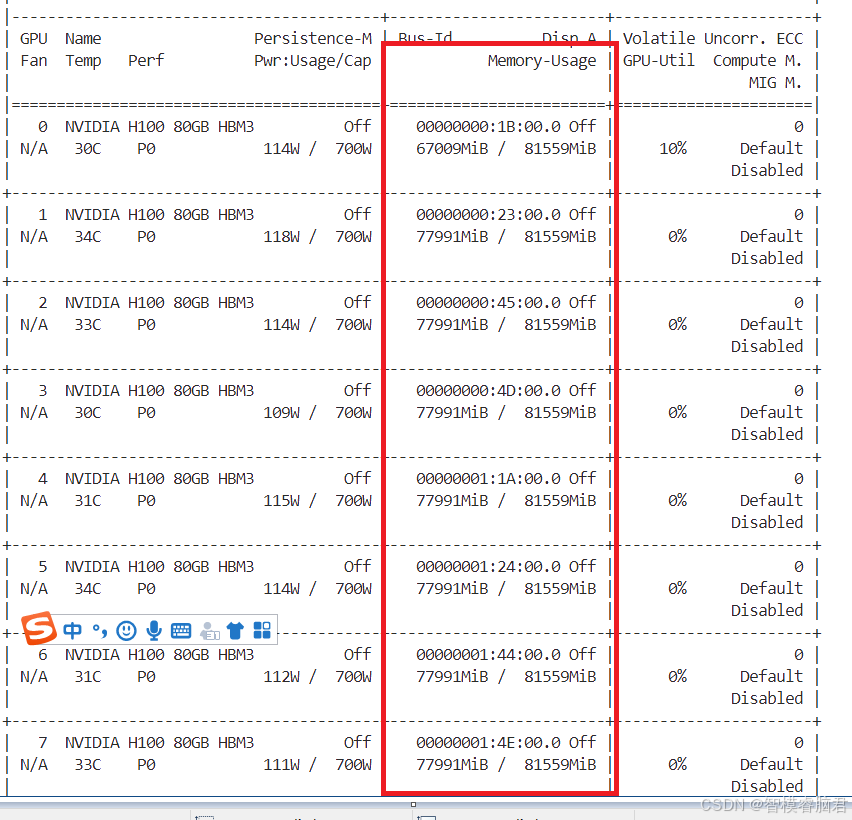Image resolution: width=852 pixels, height=820 pixels.
Task: Open the soft keyboard icon
Action: pyautogui.click(x=181, y=630)
